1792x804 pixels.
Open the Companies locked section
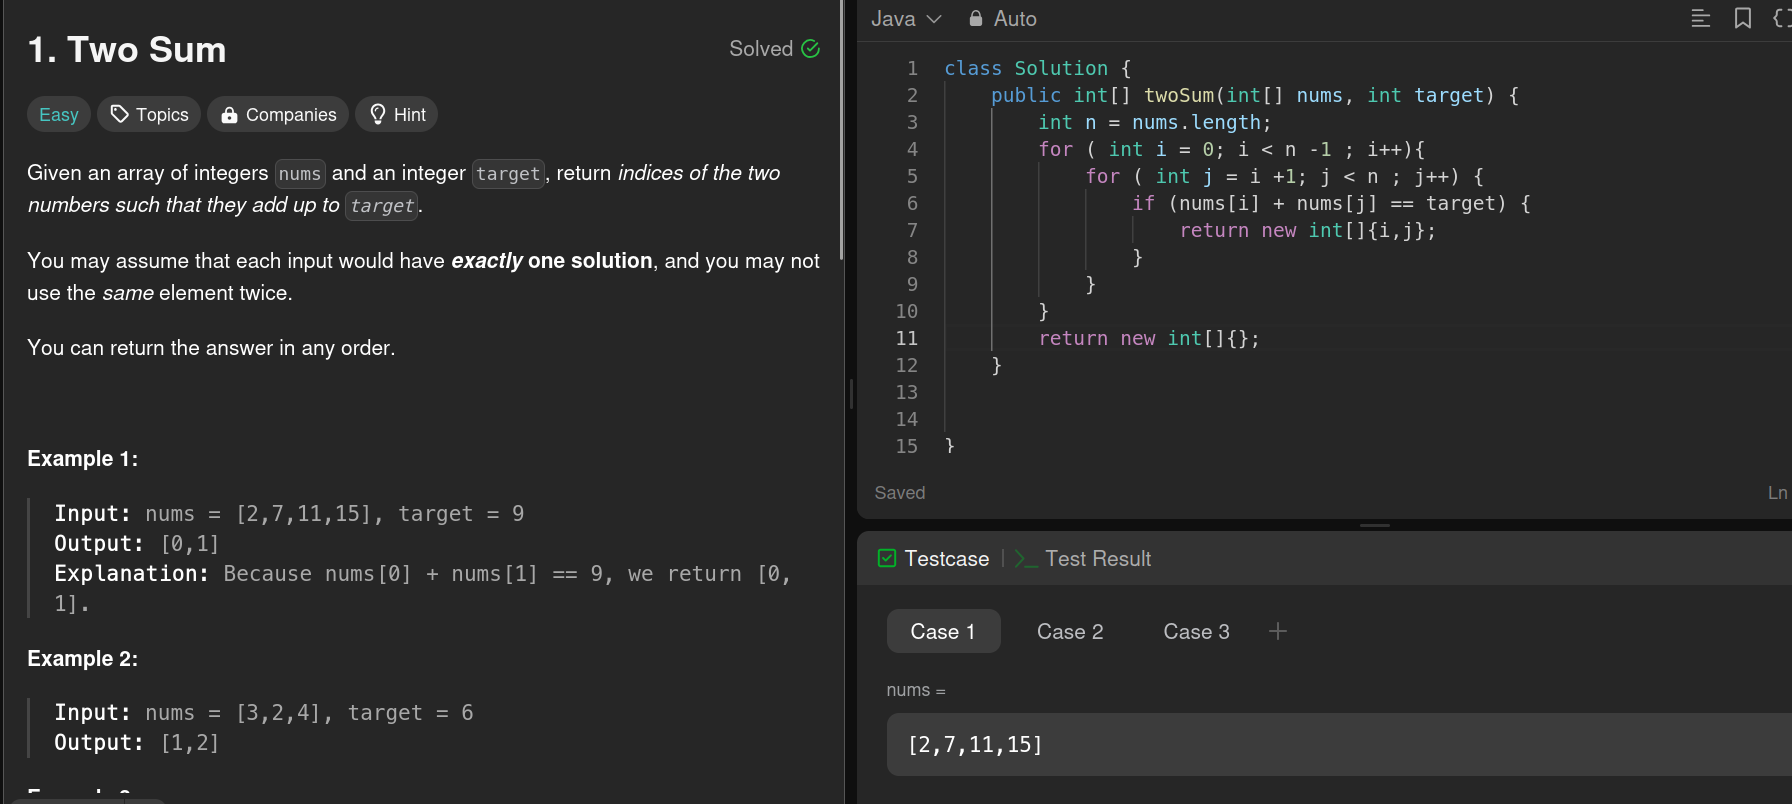tap(278, 115)
